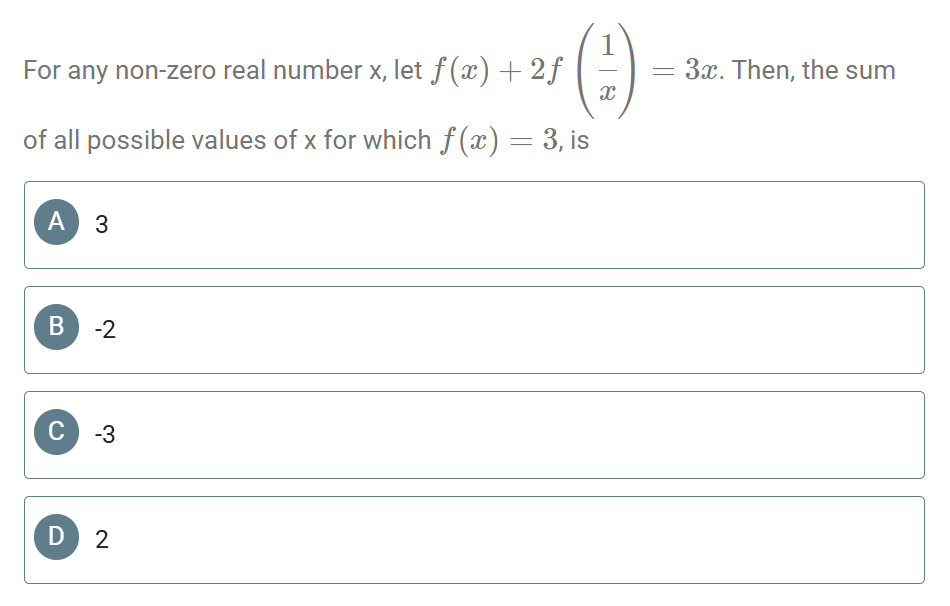Select the answer value 3 in option A
Image resolution: width=950 pixels, height=606 pixels.
point(101,225)
